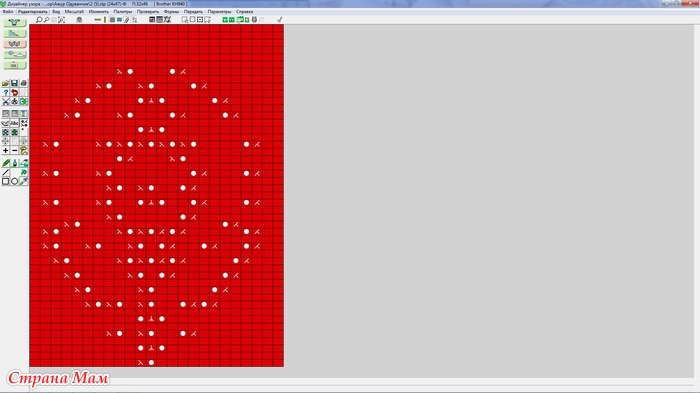Click the scissors cut icon
700x393 pixels.
point(5,101)
